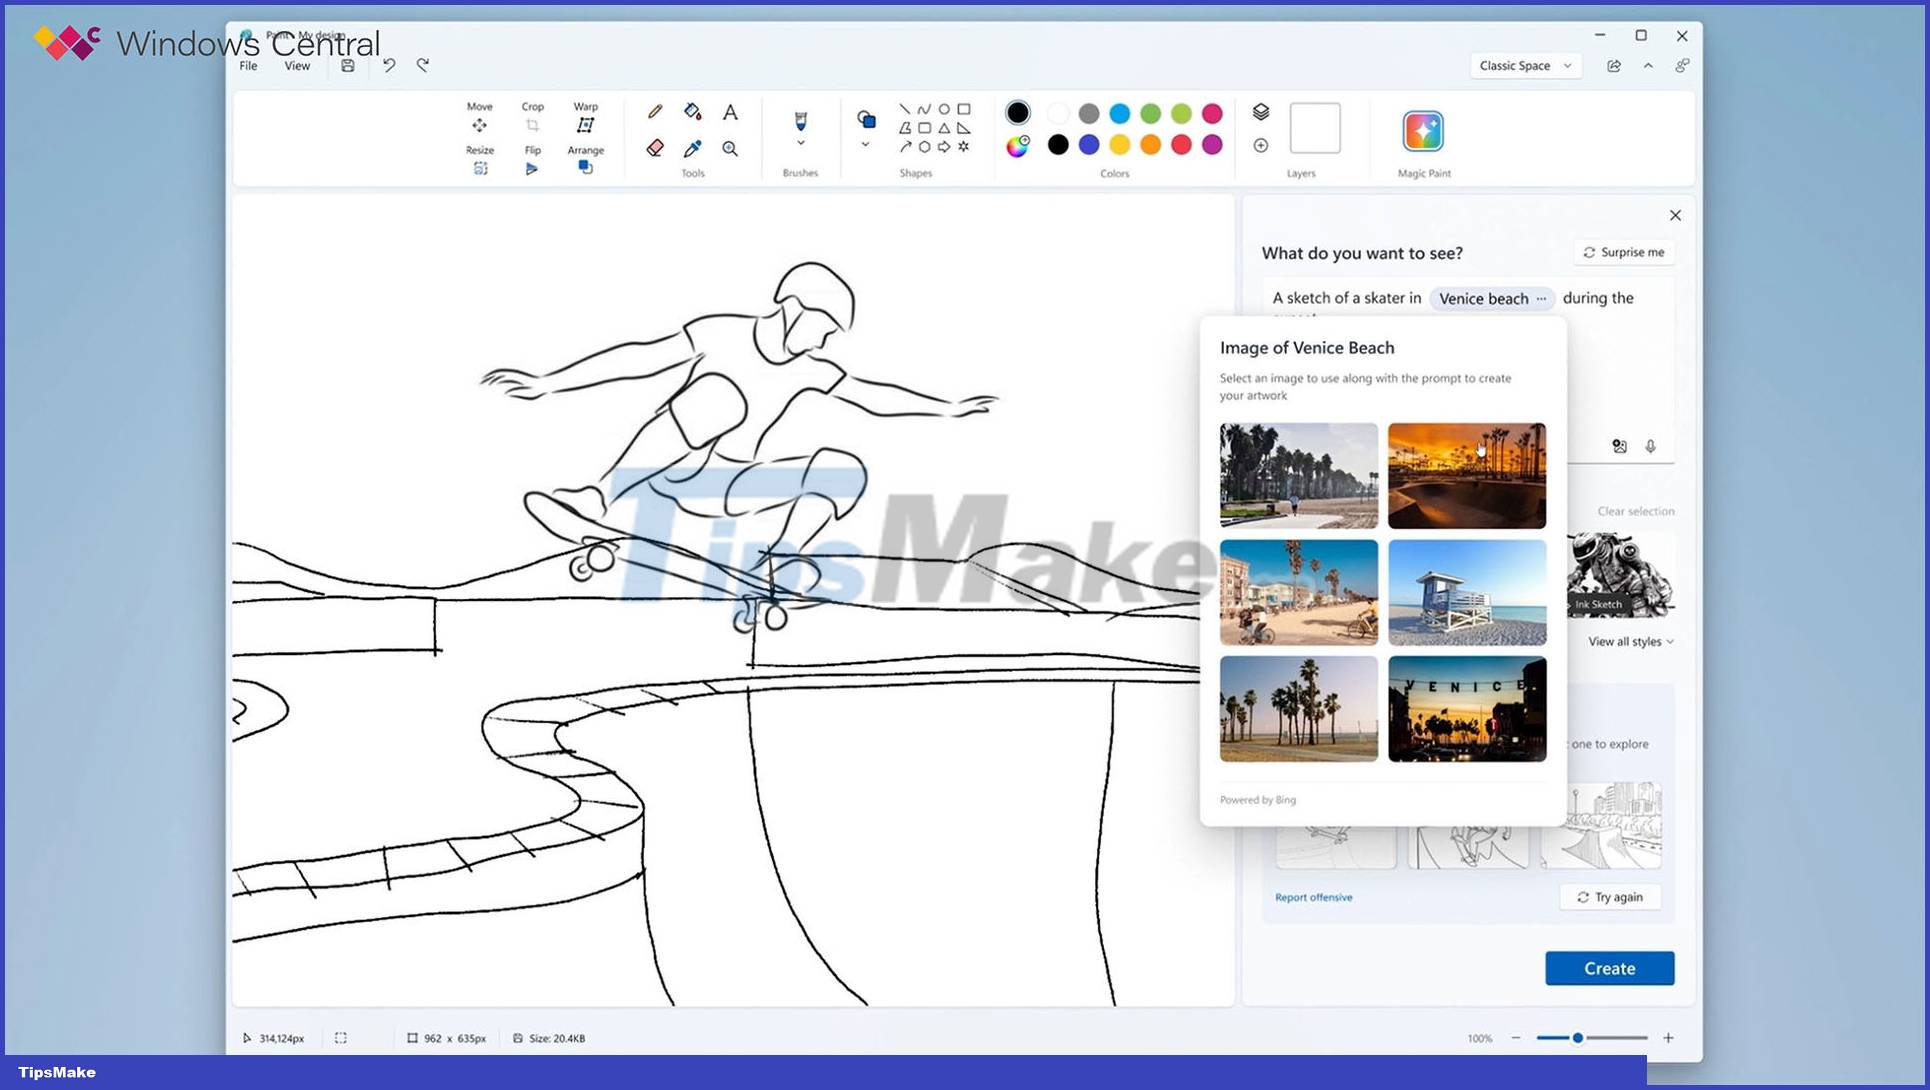Close the Magic Paint side panel
The width and height of the screenshot is (1930, 1090).
[x=1675, y=215]
